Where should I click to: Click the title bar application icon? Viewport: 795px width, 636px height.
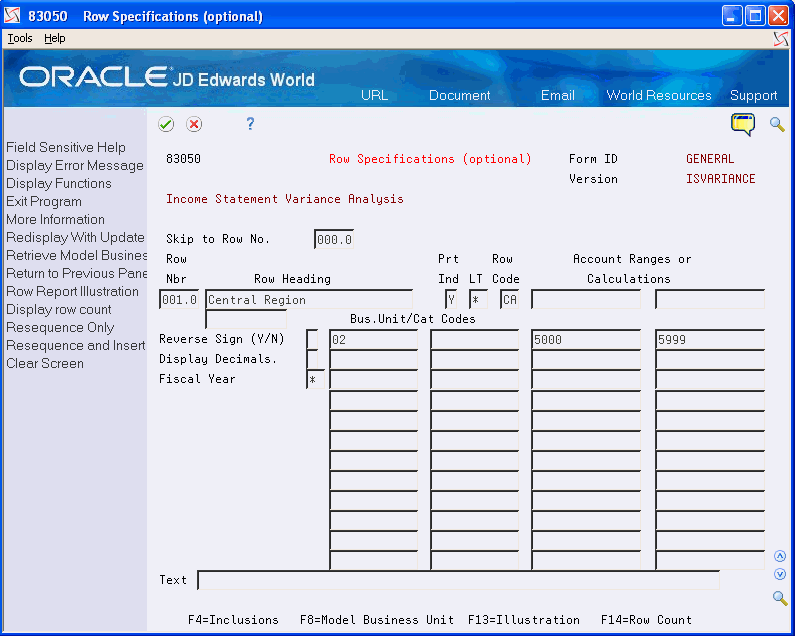tap(12, 16)
